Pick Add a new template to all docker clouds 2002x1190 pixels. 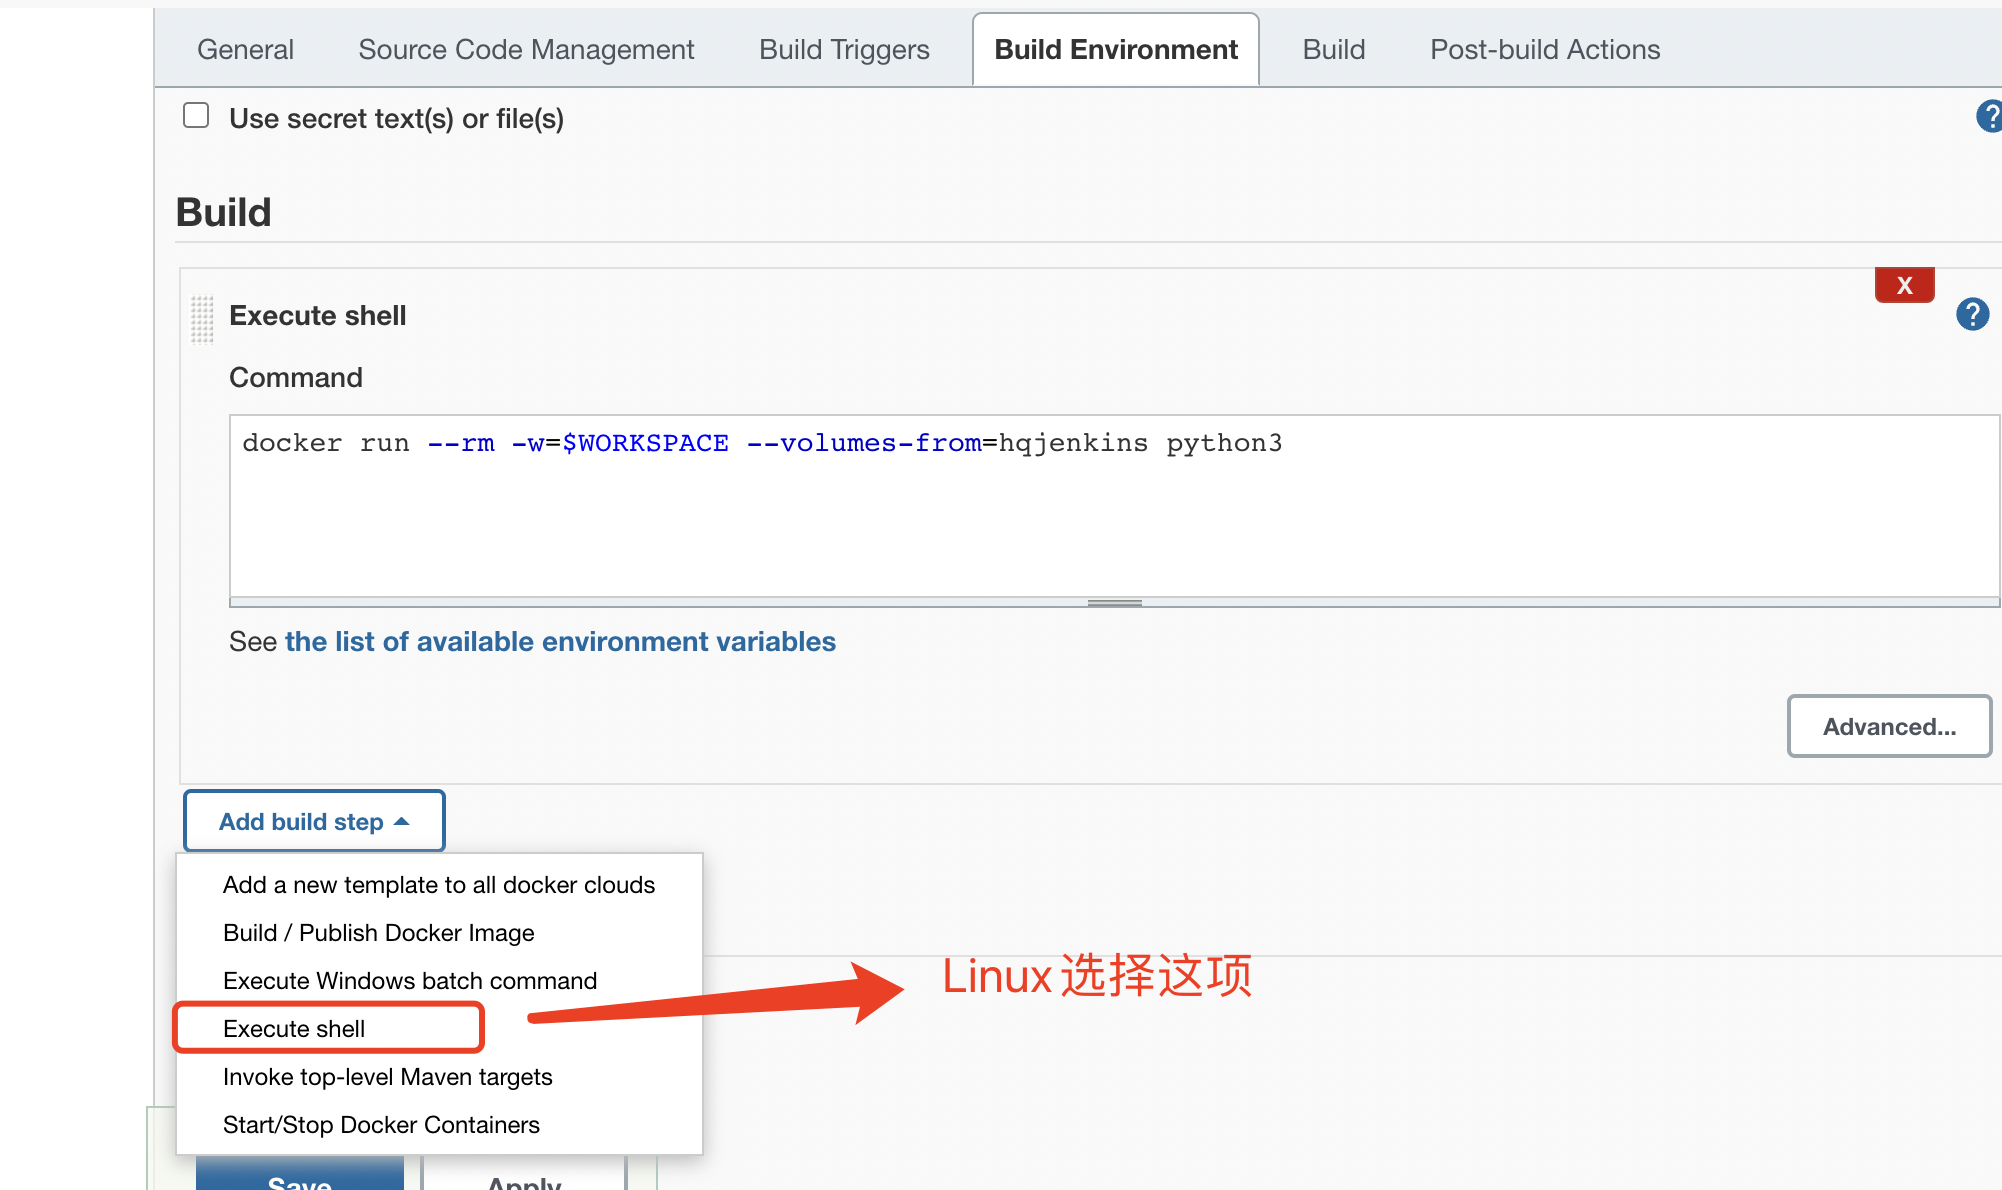(x=438, y=885)
